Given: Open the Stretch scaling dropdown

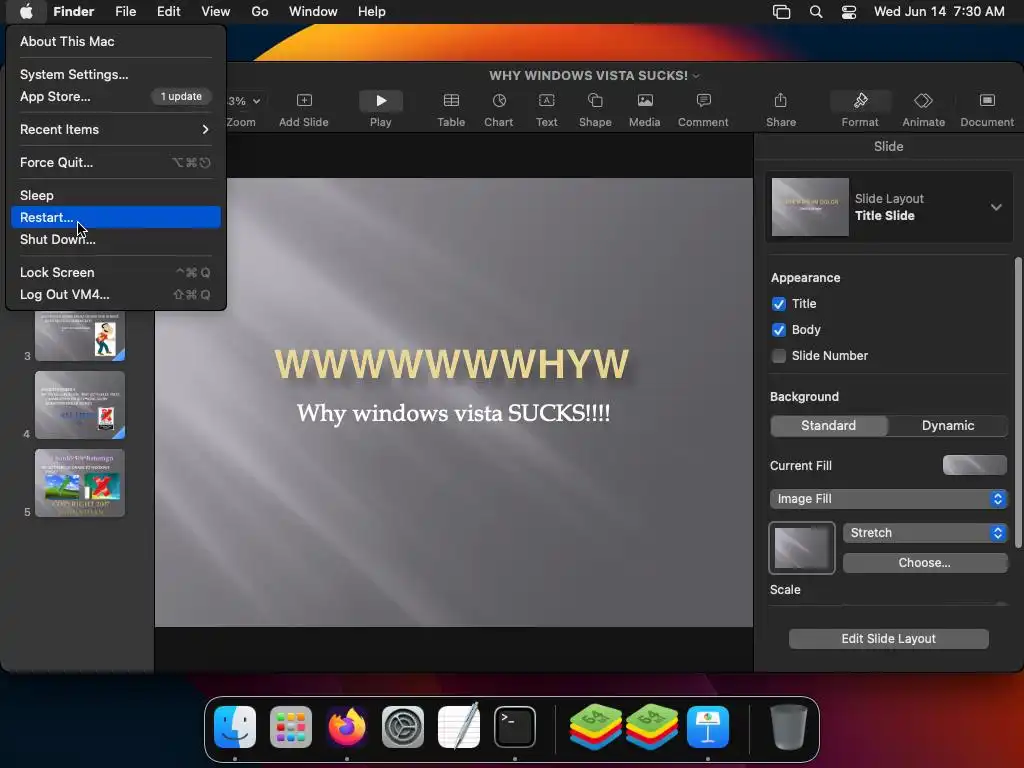Looking at the screenshot, I should tap(925, 533).
